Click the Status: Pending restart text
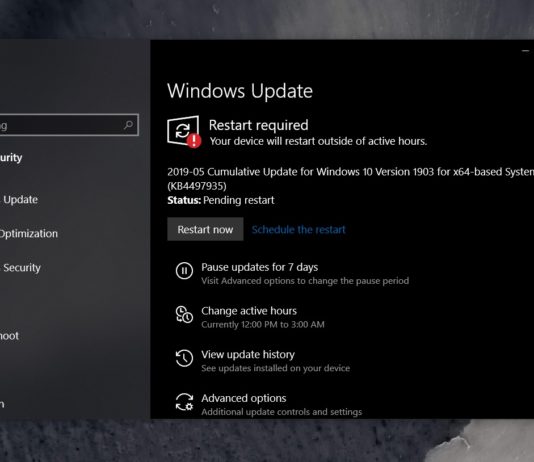 pos(221,200)
